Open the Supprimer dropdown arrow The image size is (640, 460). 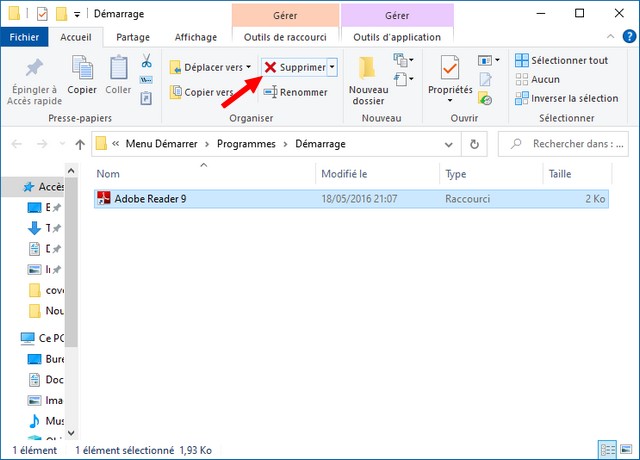pyautogui.click(x=332, y=67)
